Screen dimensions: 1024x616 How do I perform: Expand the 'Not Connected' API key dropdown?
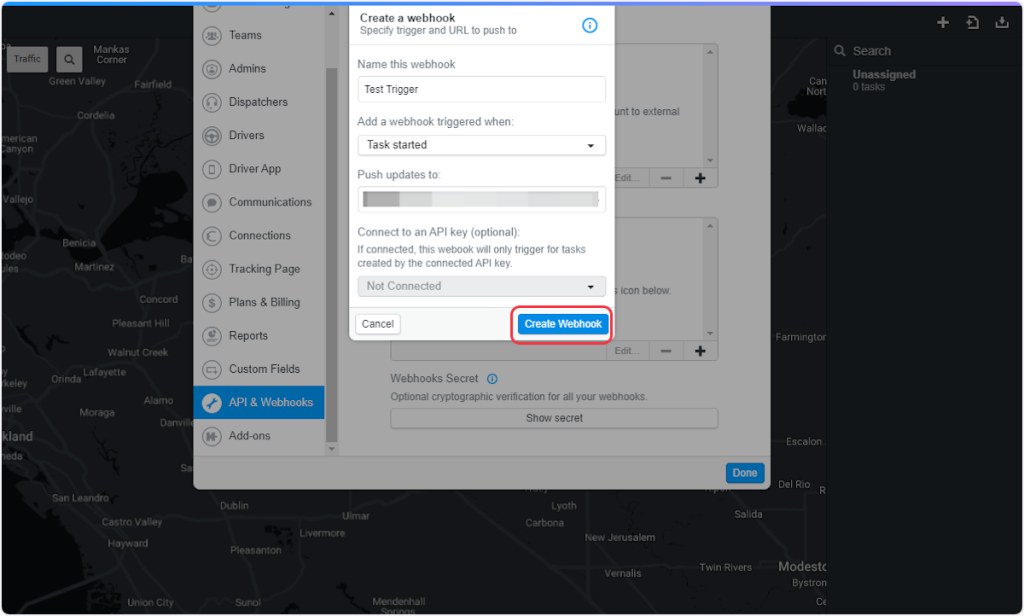click(481, 286)
